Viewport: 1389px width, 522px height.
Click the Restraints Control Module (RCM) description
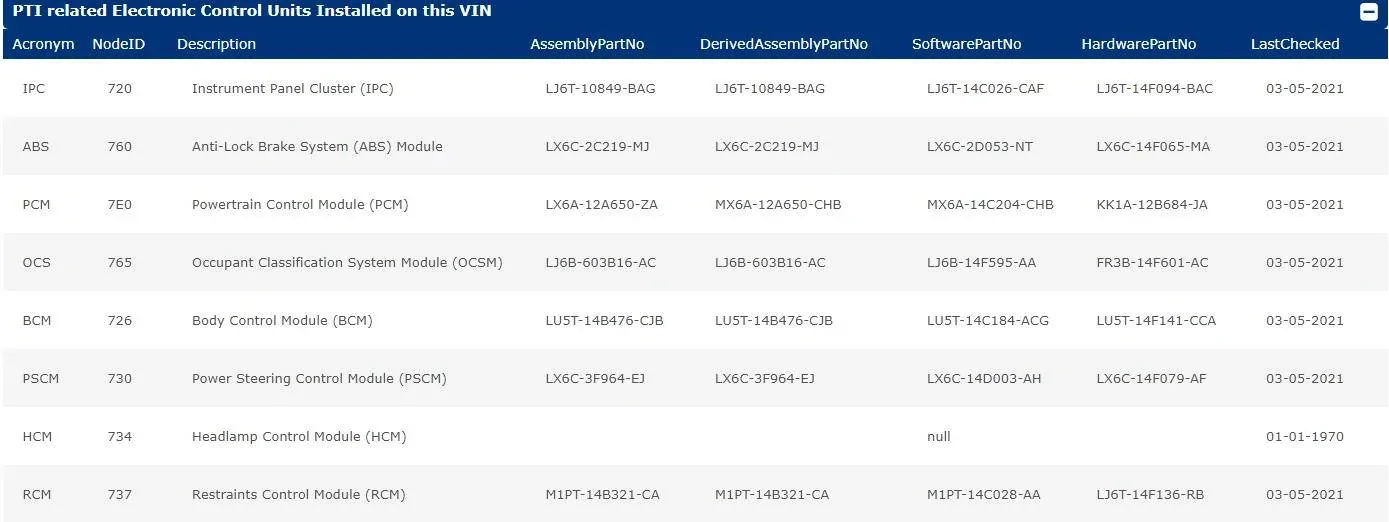click(298, 494)
